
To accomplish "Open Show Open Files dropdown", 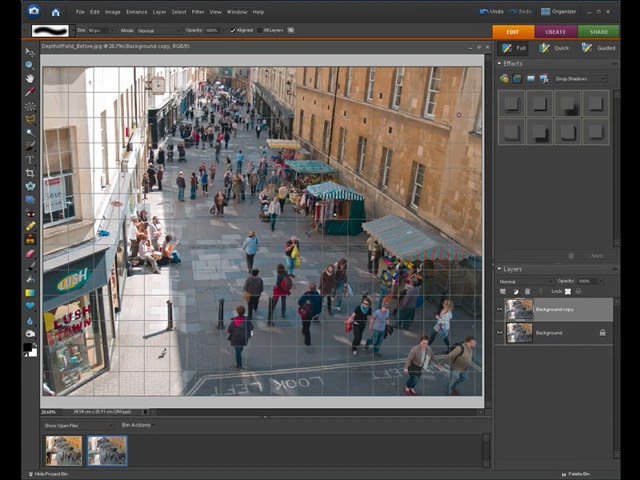I will point(78,426).
